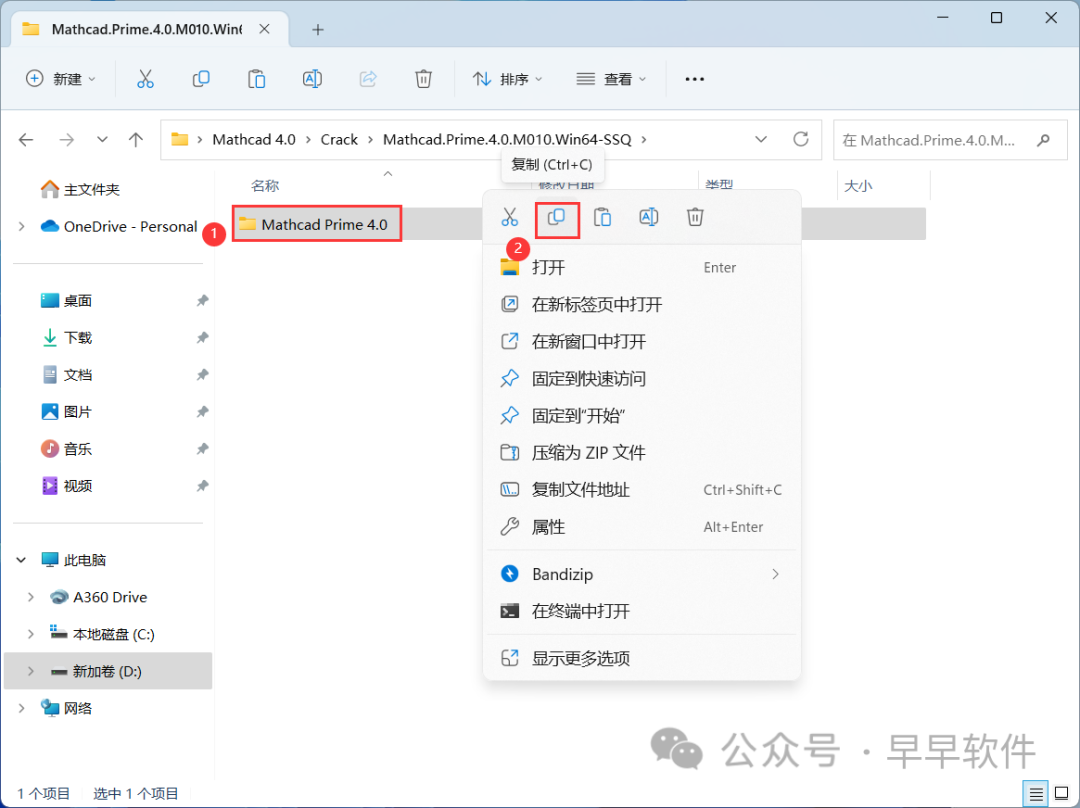
Task: Expand 本地磁盘 (C:) tree node
Action: tap(31, 634)
